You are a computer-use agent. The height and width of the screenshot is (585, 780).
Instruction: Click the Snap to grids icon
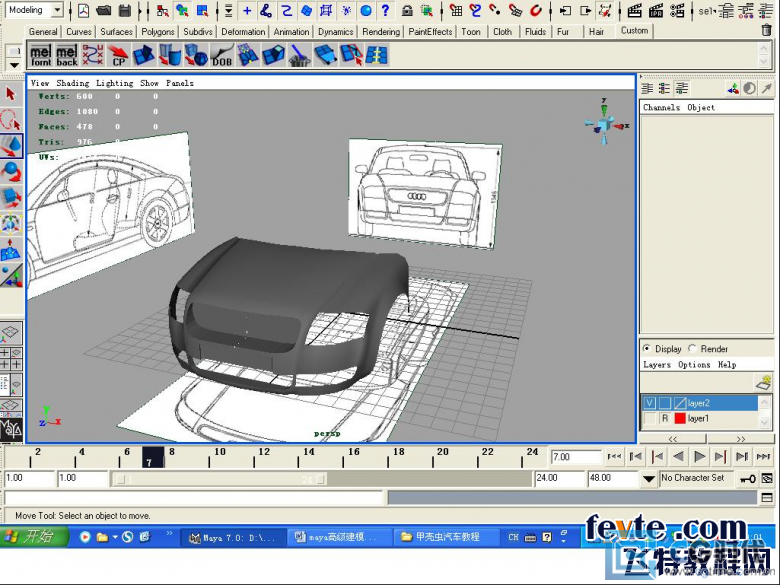click(x=456, y=10)
